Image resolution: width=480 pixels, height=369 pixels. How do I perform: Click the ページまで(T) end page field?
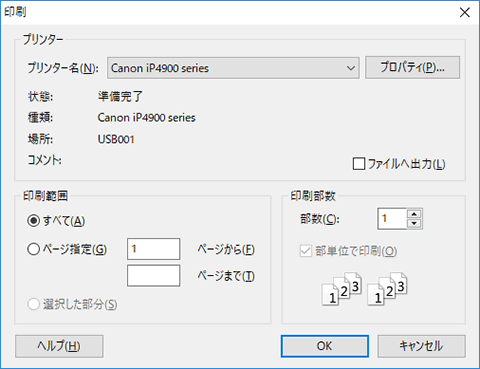[153, 276]
